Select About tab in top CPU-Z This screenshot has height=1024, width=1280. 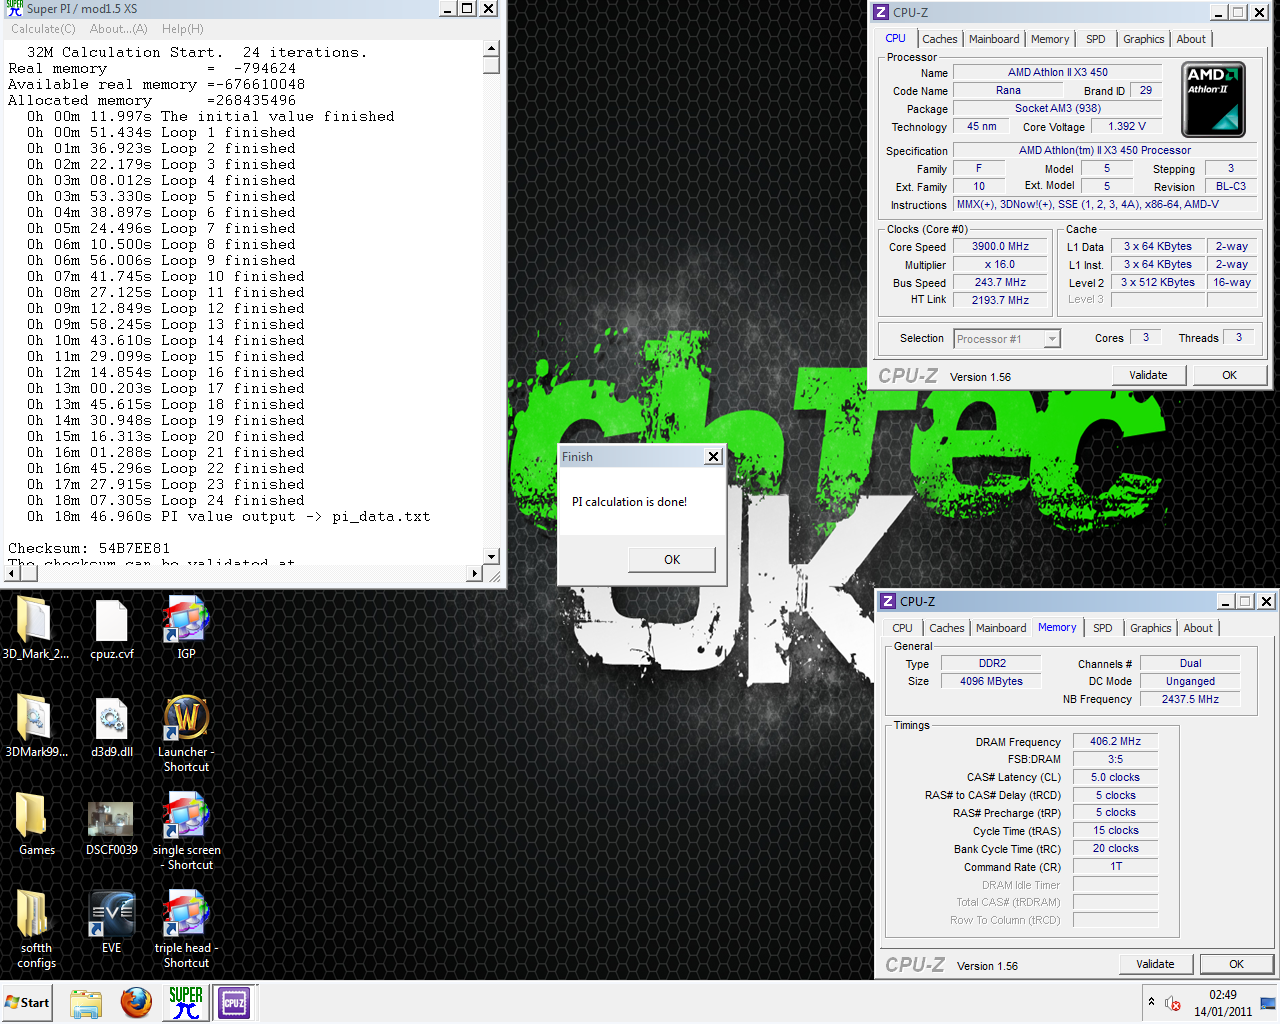click(1191, 39)
